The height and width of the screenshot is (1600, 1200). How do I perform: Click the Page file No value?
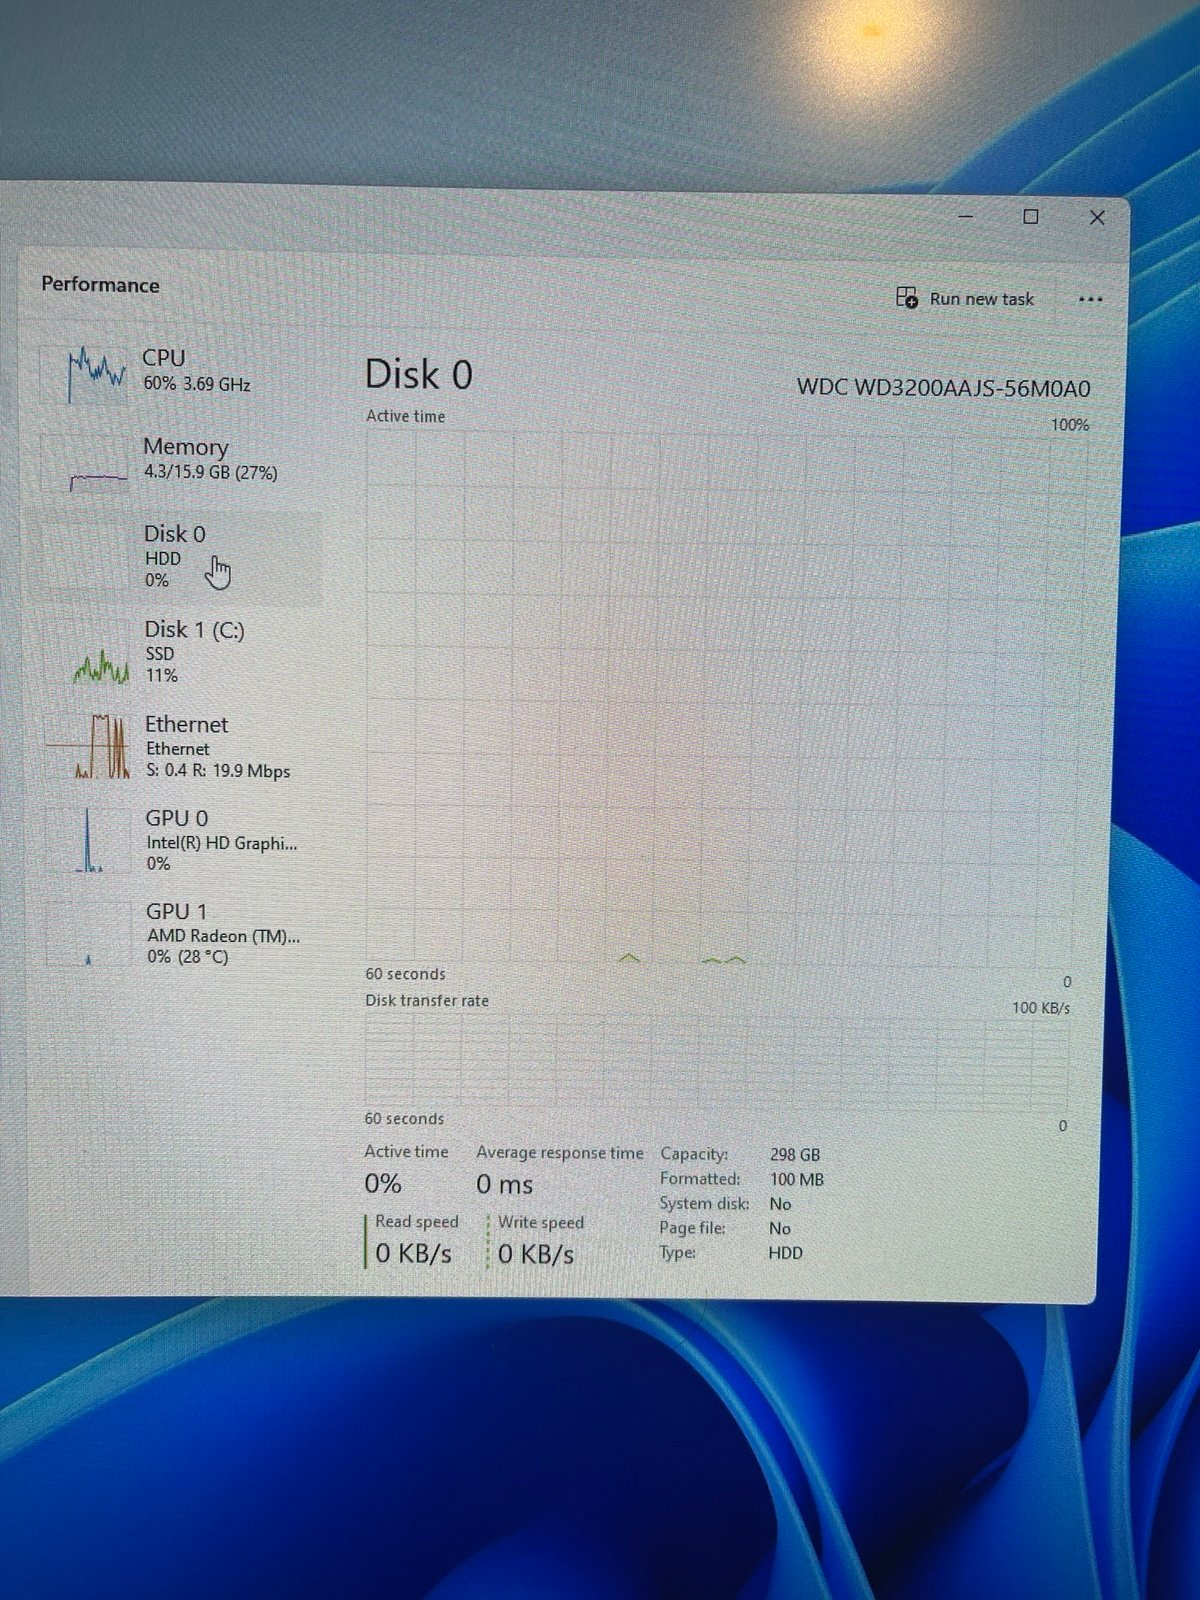click(x=780, y=1229)
